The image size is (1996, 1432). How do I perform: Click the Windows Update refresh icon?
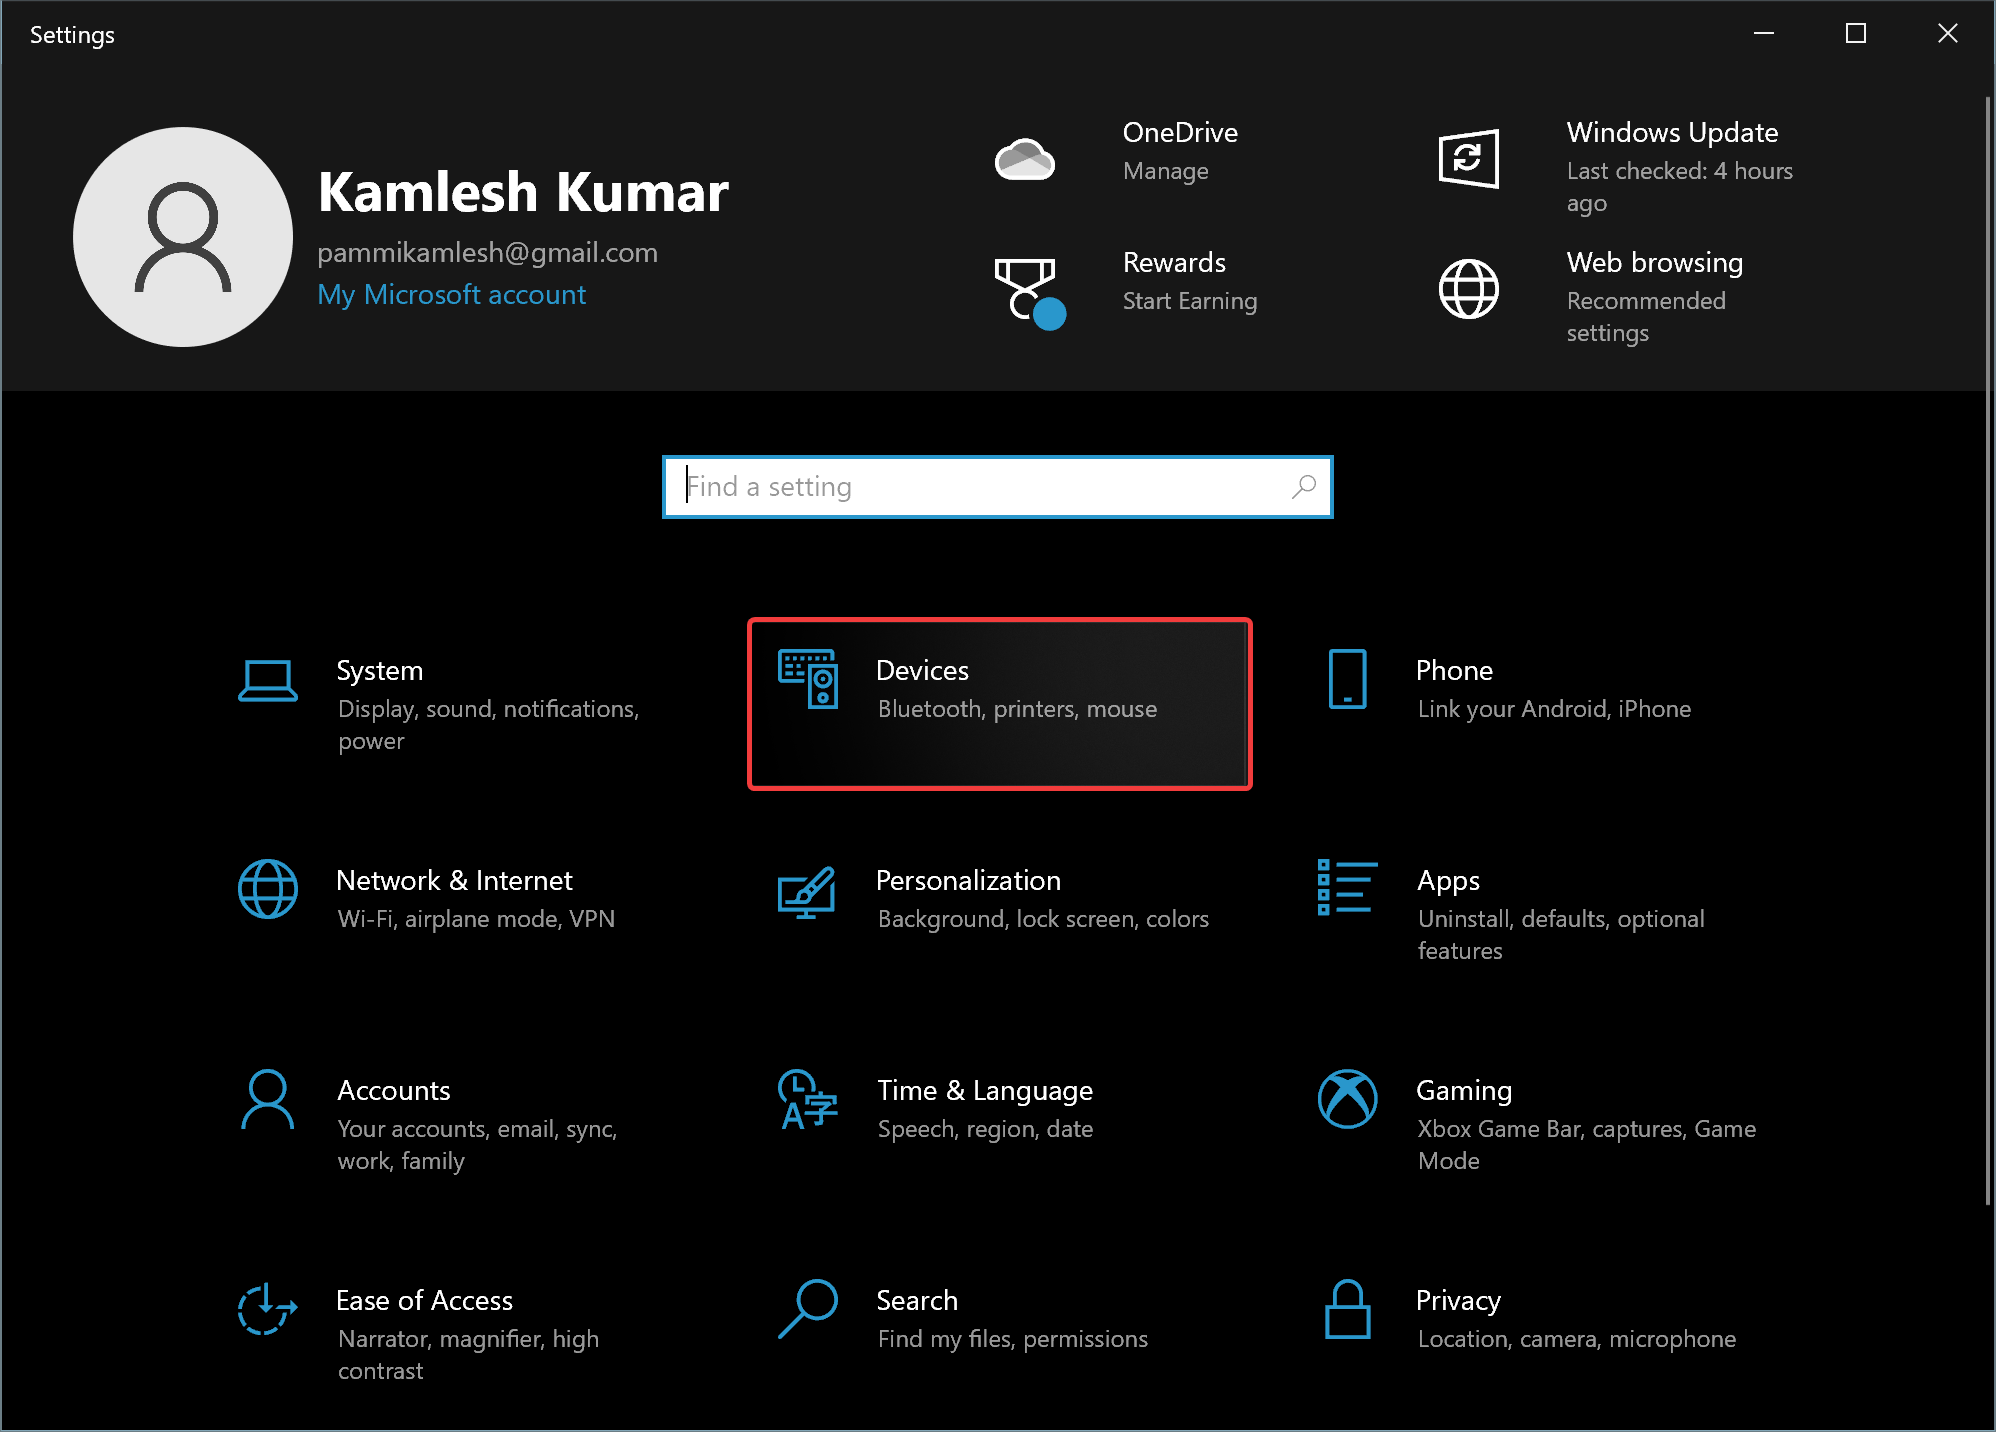pos(1468,159)
